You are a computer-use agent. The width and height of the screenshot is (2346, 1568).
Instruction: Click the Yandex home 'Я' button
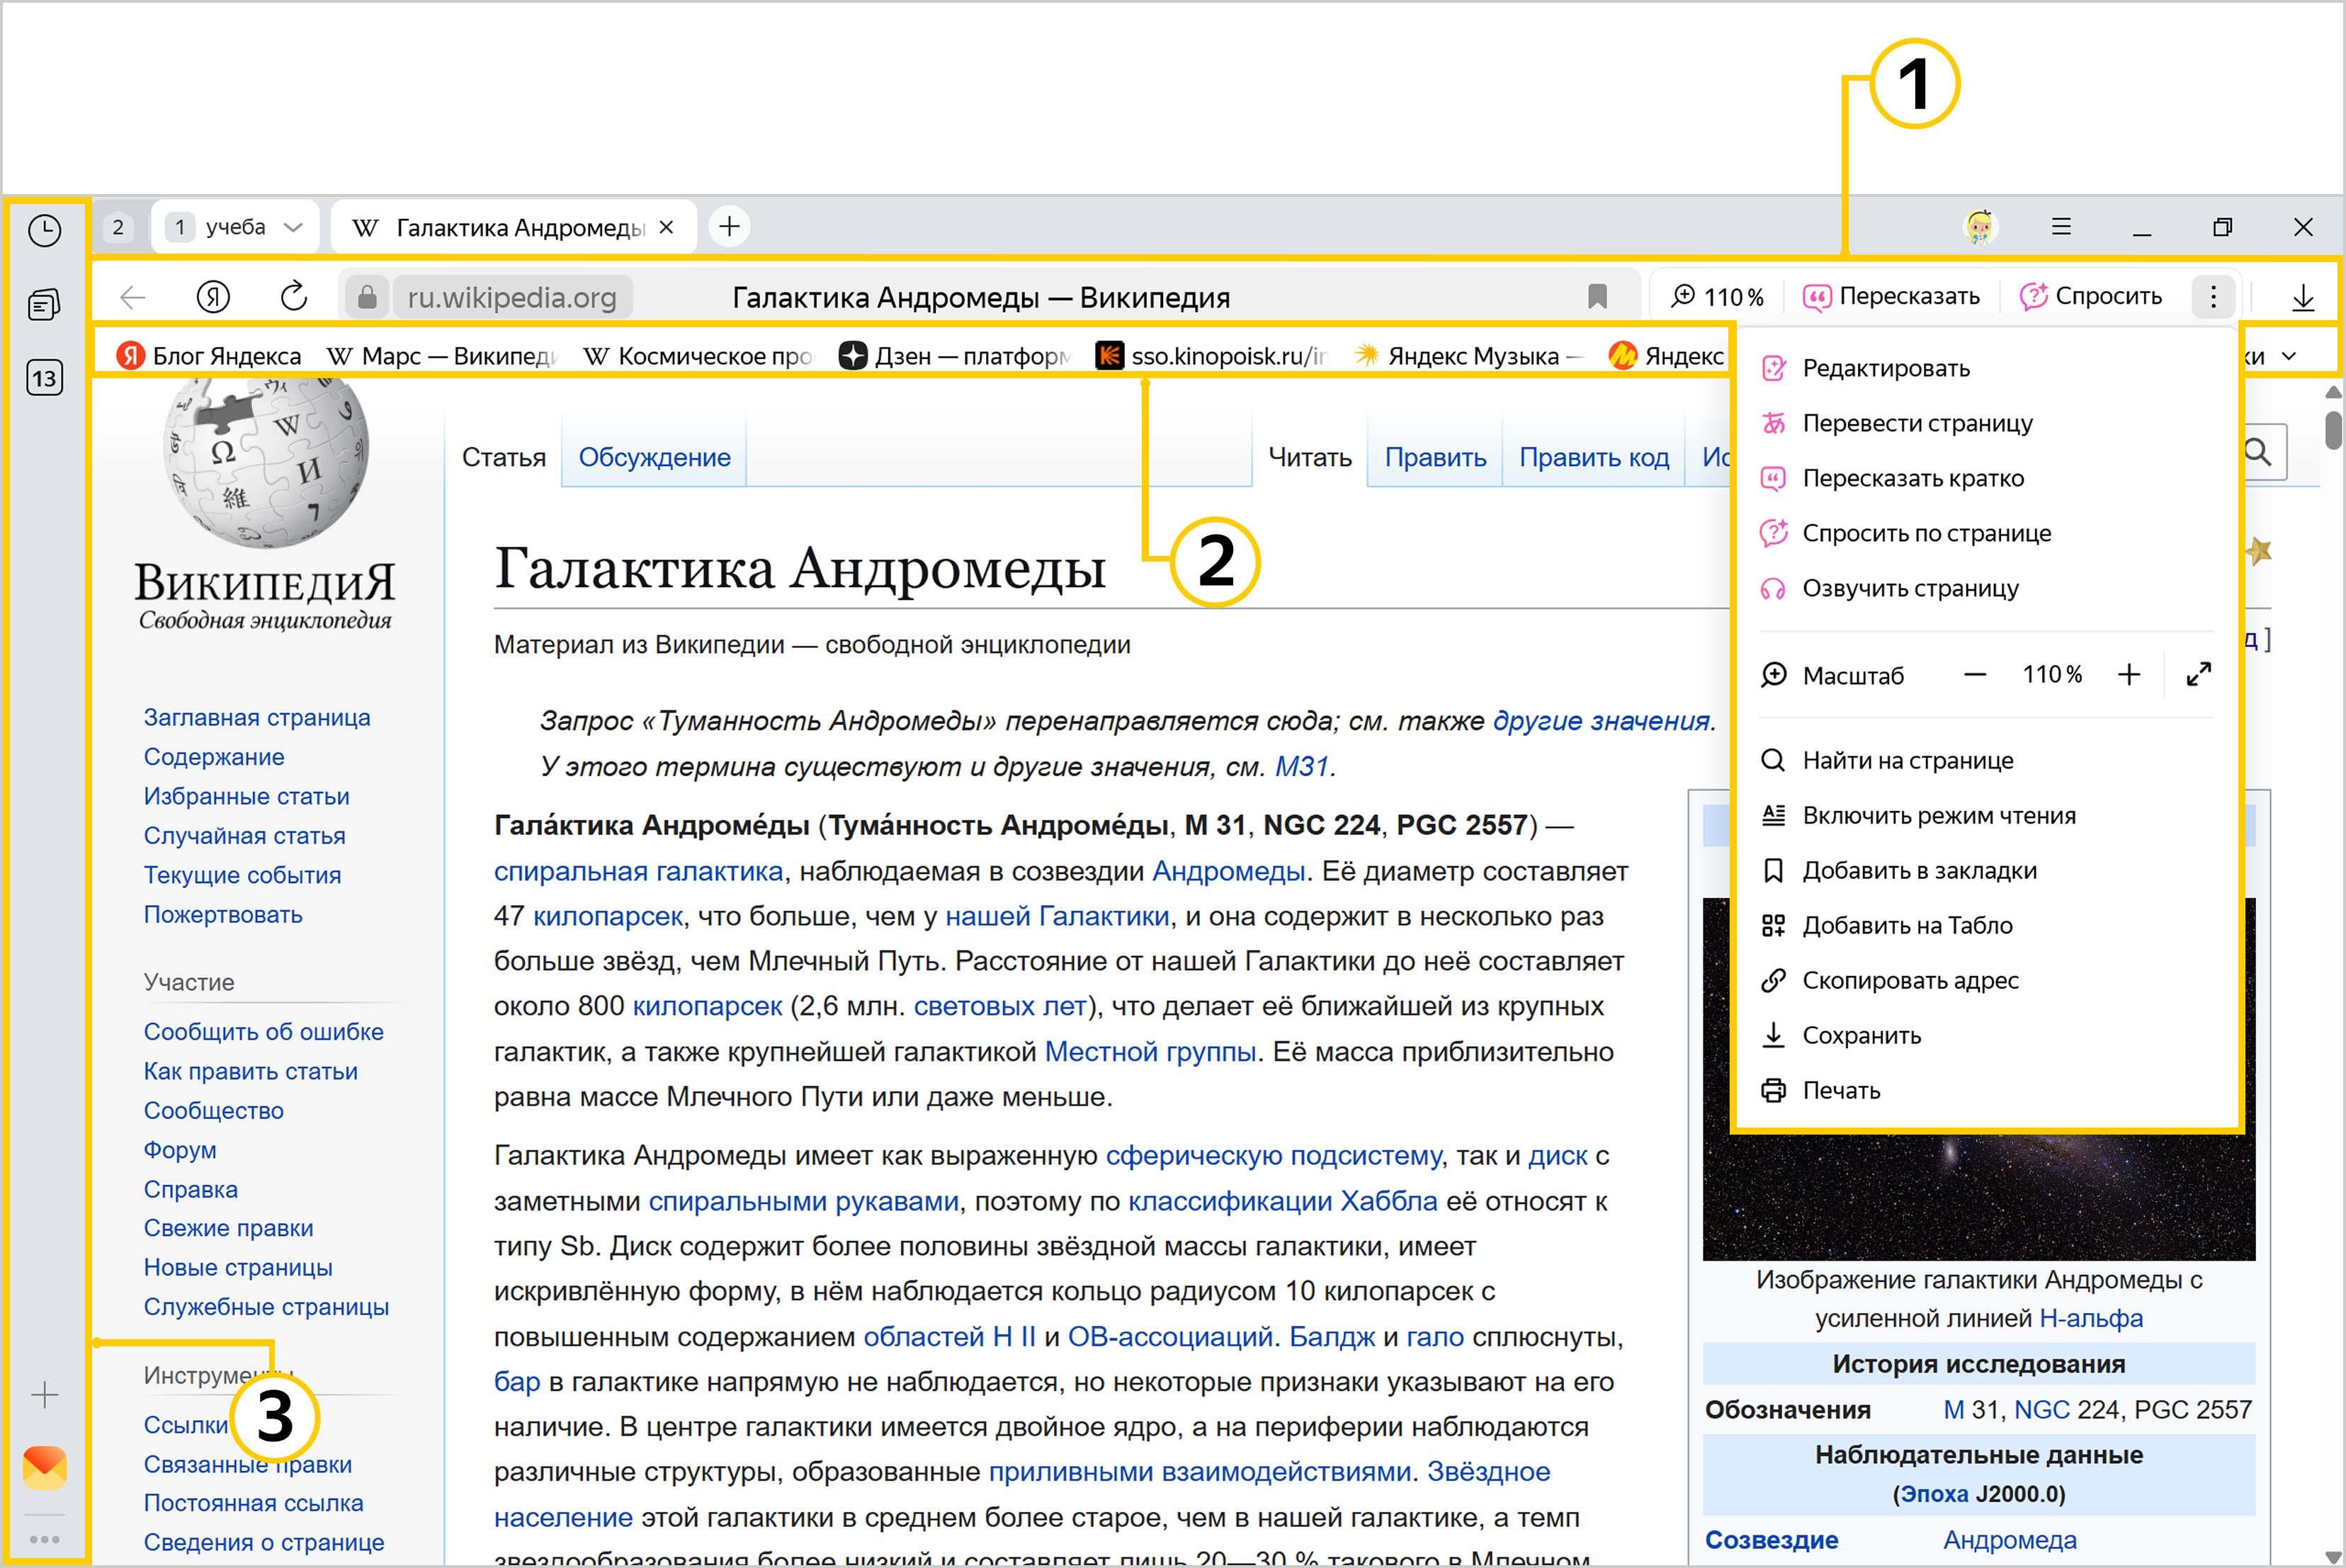click(x=213, y=297)
